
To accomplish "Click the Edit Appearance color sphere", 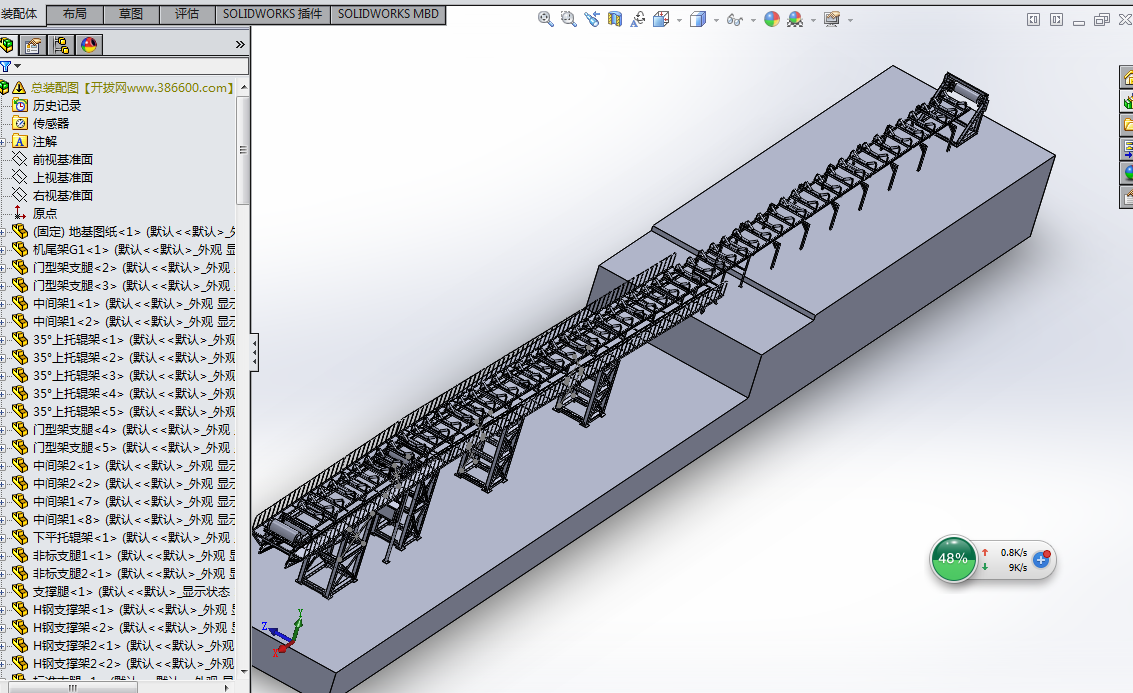I will coord(772,19).
